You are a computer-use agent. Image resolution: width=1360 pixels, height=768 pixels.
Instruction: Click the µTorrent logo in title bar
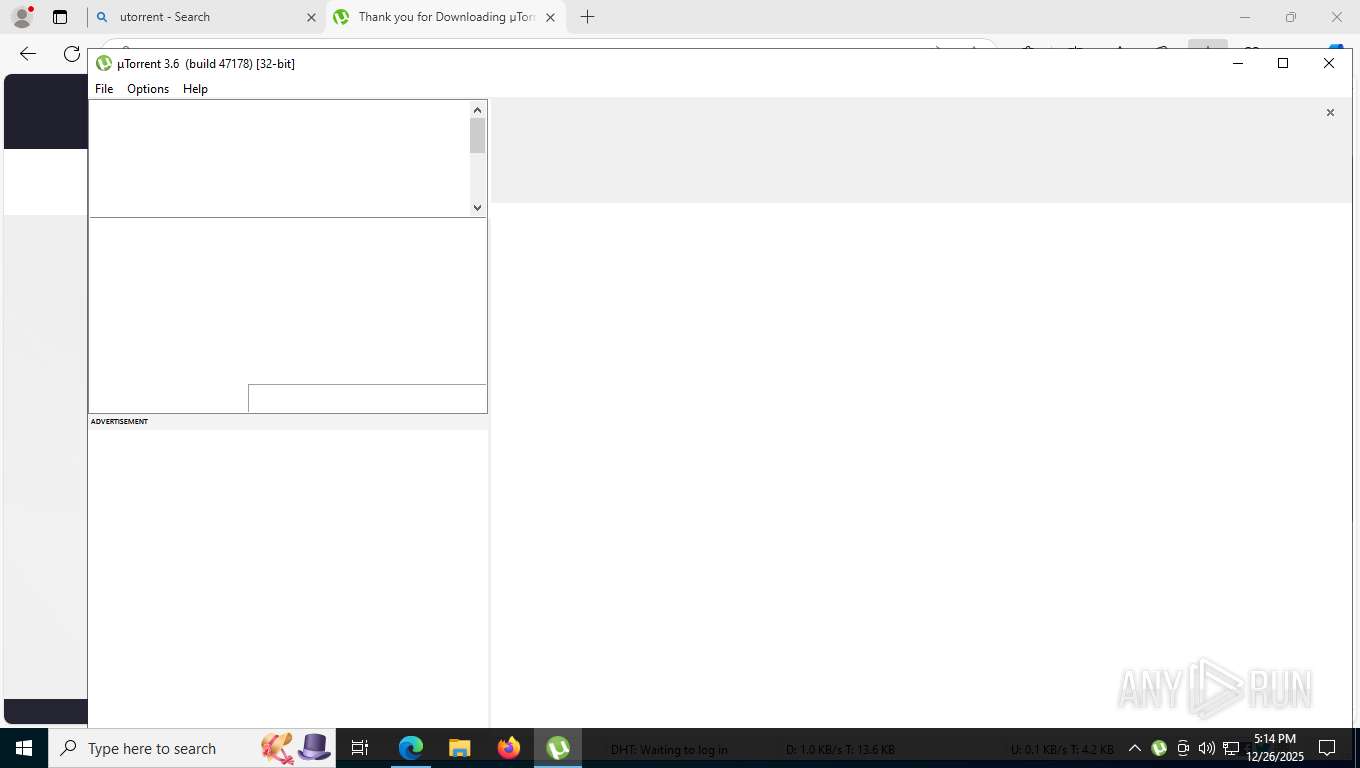click(x=103, y=63)
